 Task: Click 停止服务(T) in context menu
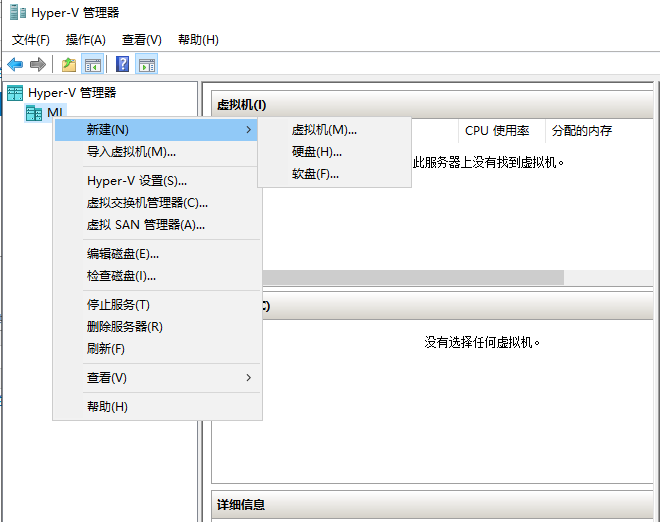(x=156, y=305)
